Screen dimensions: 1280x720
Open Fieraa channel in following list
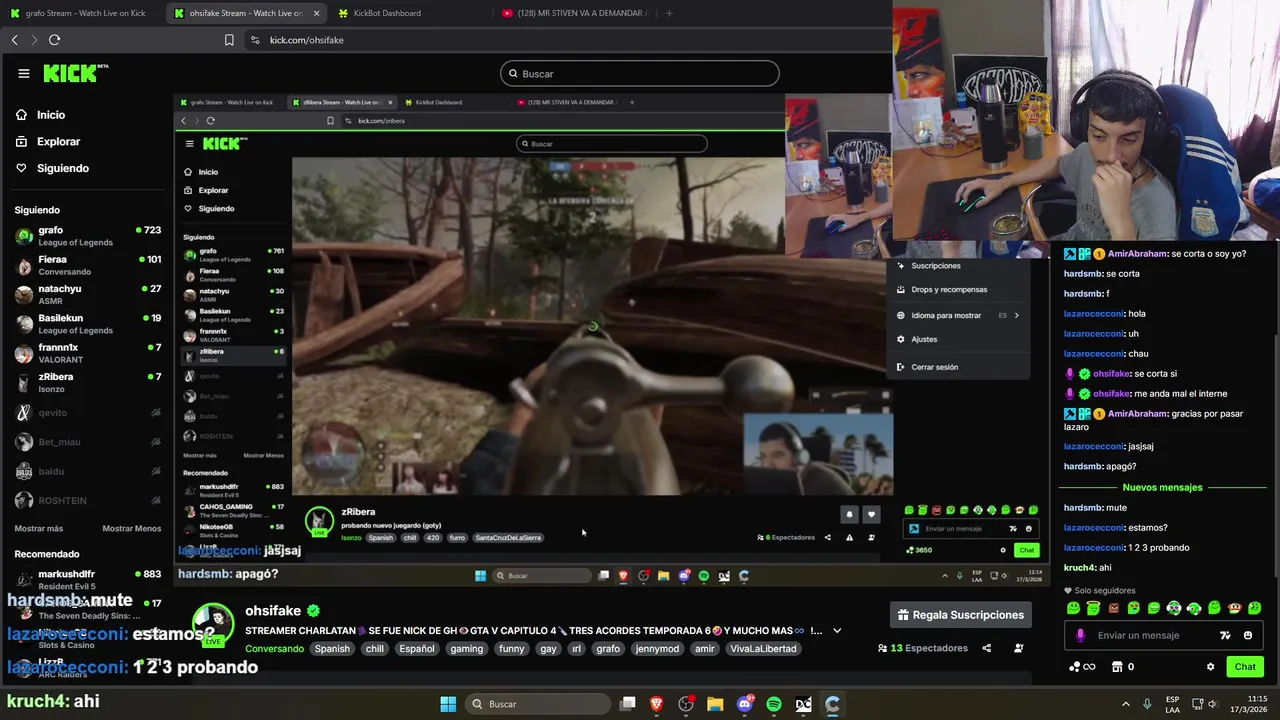coord(88,265)
